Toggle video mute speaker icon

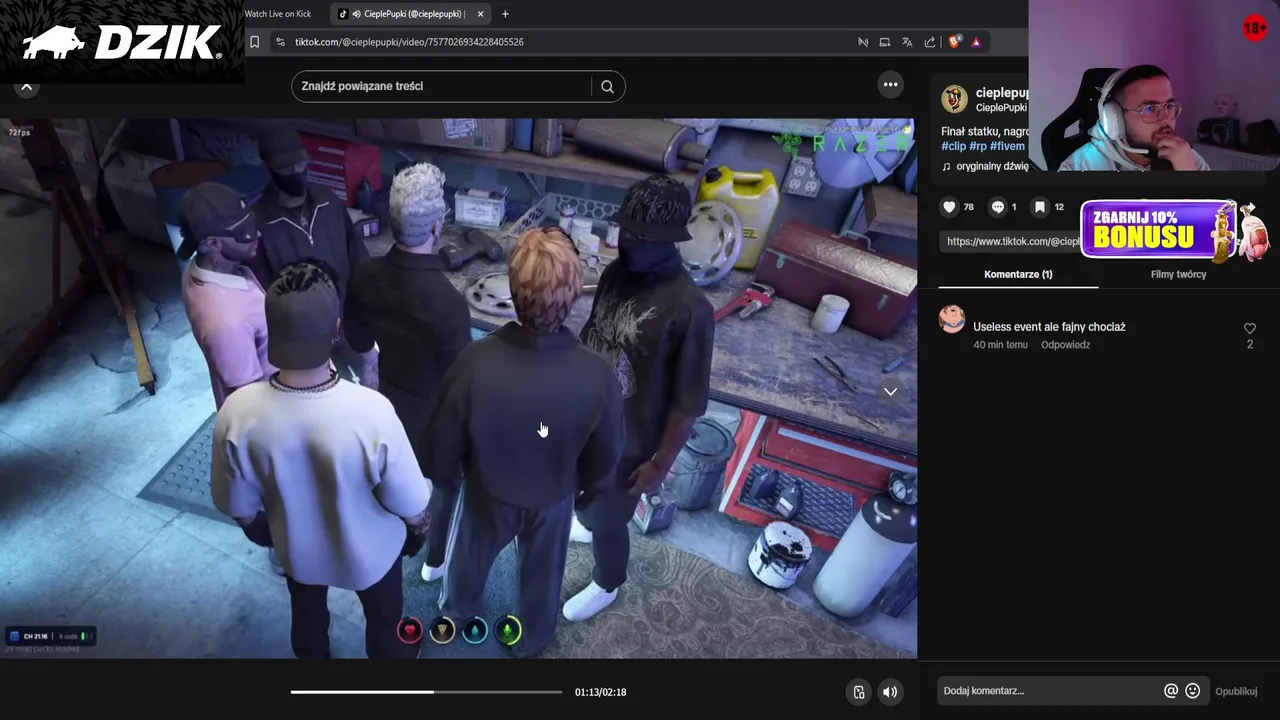[x=890, y=692]
